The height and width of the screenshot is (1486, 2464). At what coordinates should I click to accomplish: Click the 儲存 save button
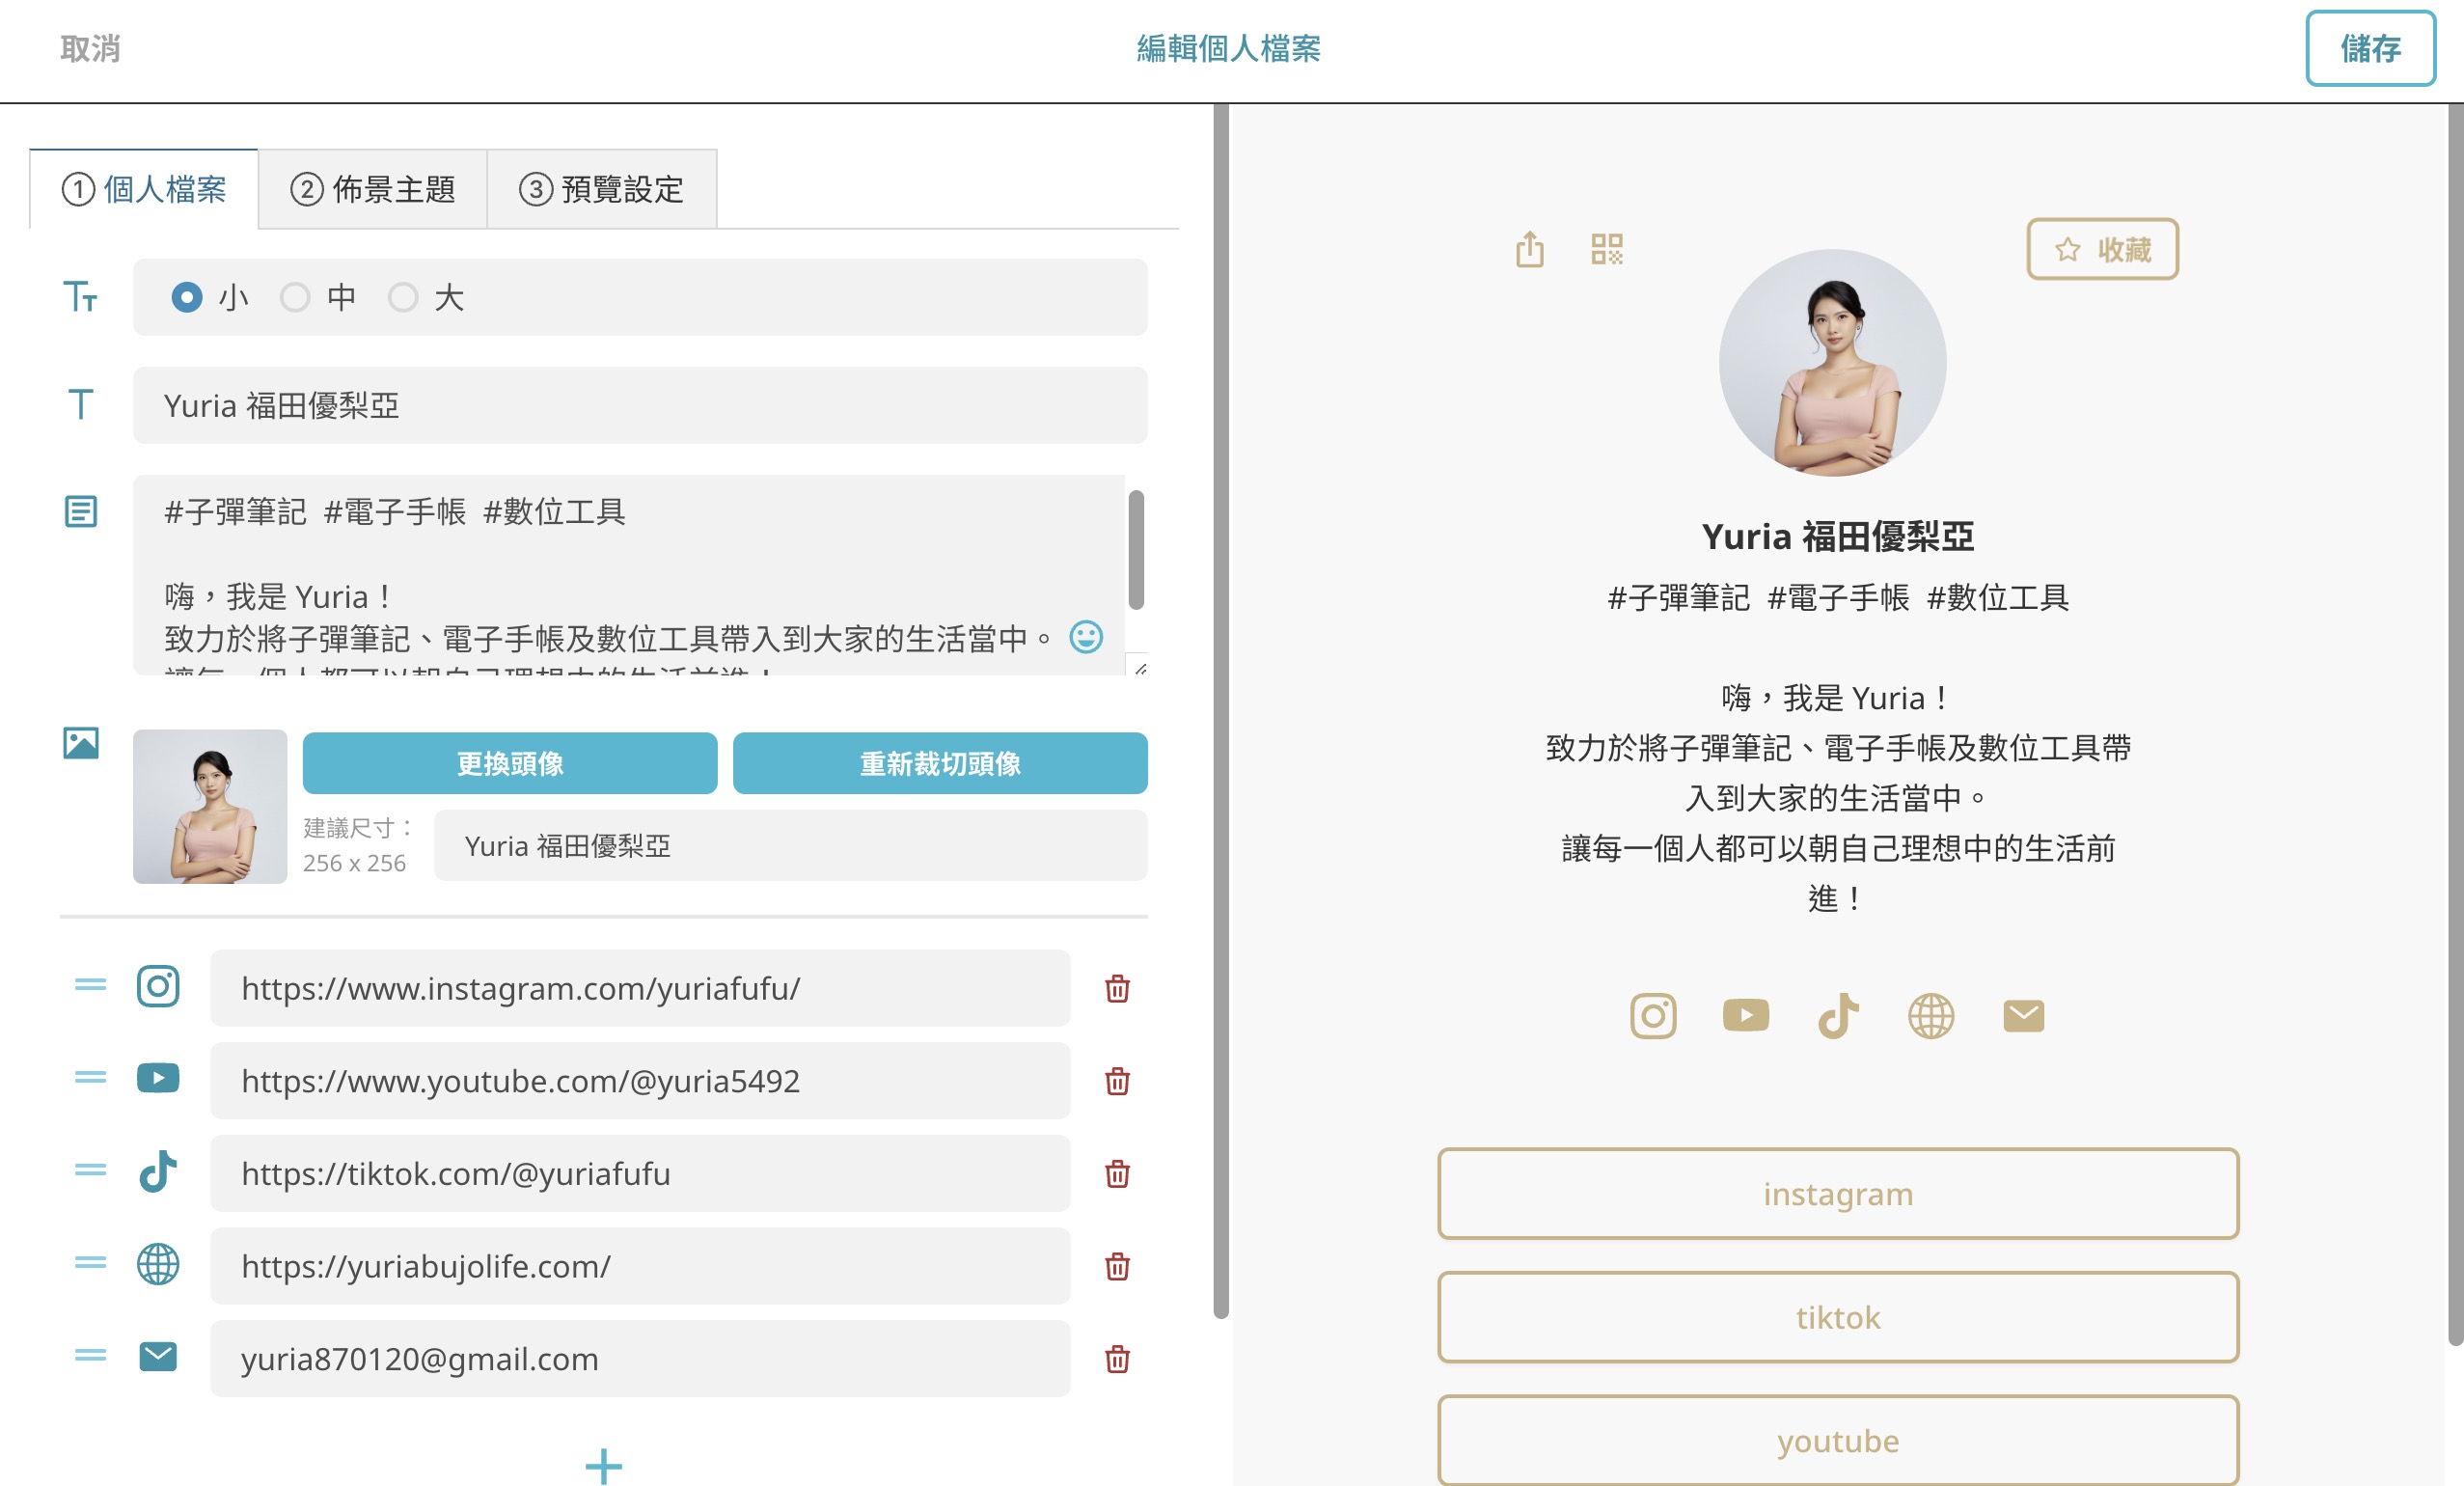(x=2370, y=48)
